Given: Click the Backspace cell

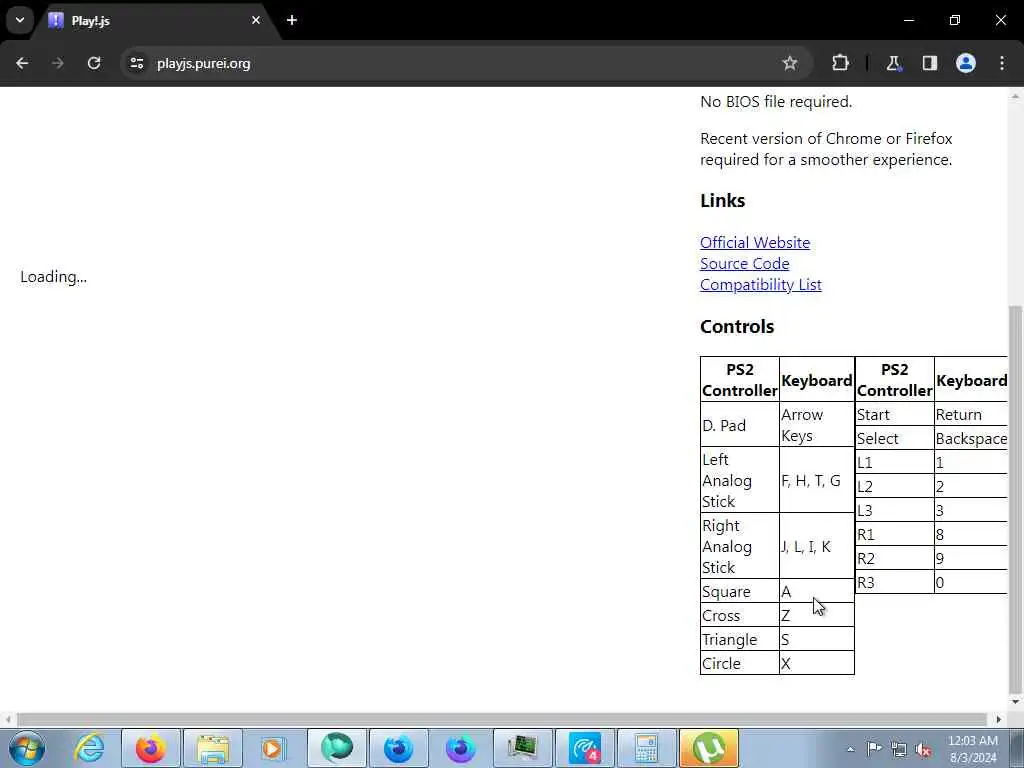Looking at the screenshot, I should pyautogui.click(x=972, y=439).
